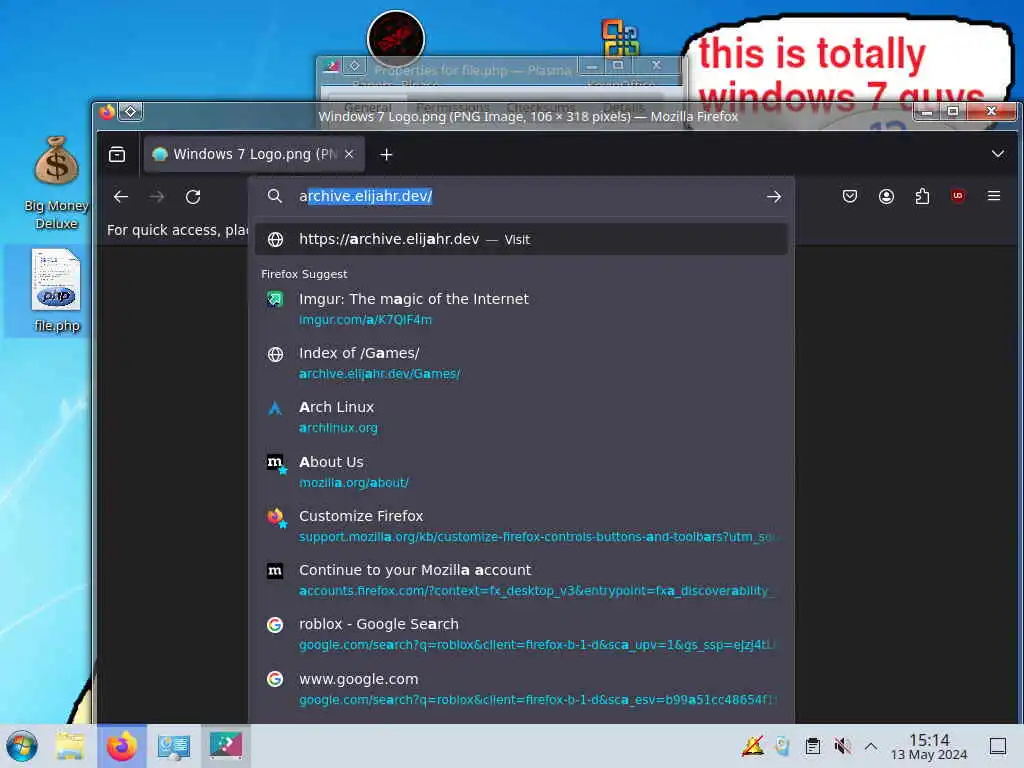Go back to the previous page

[x=121, y=197]
